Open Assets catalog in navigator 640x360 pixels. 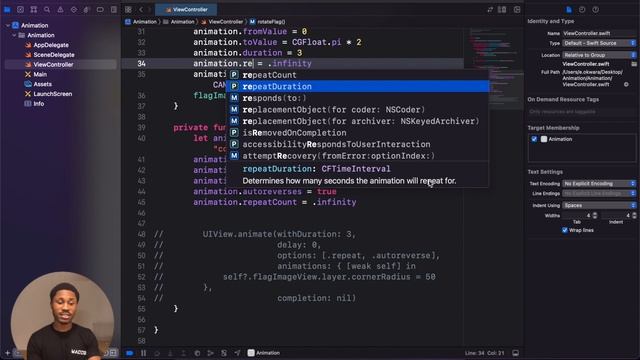42,84
